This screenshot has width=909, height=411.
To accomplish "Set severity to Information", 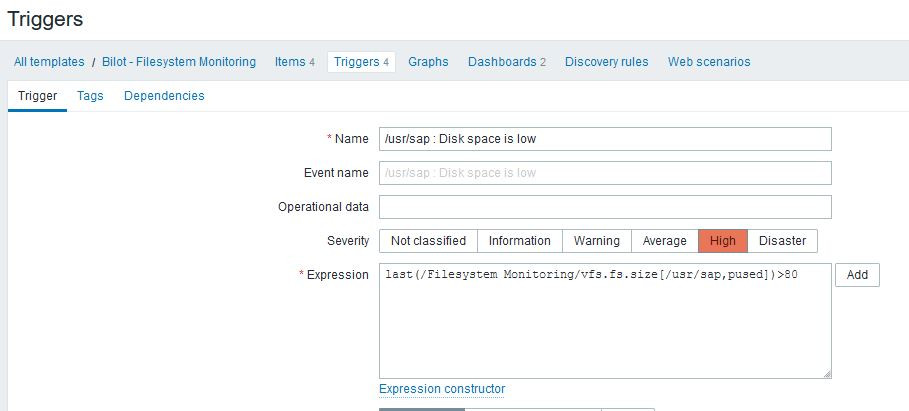I will [x=519, y=241].
